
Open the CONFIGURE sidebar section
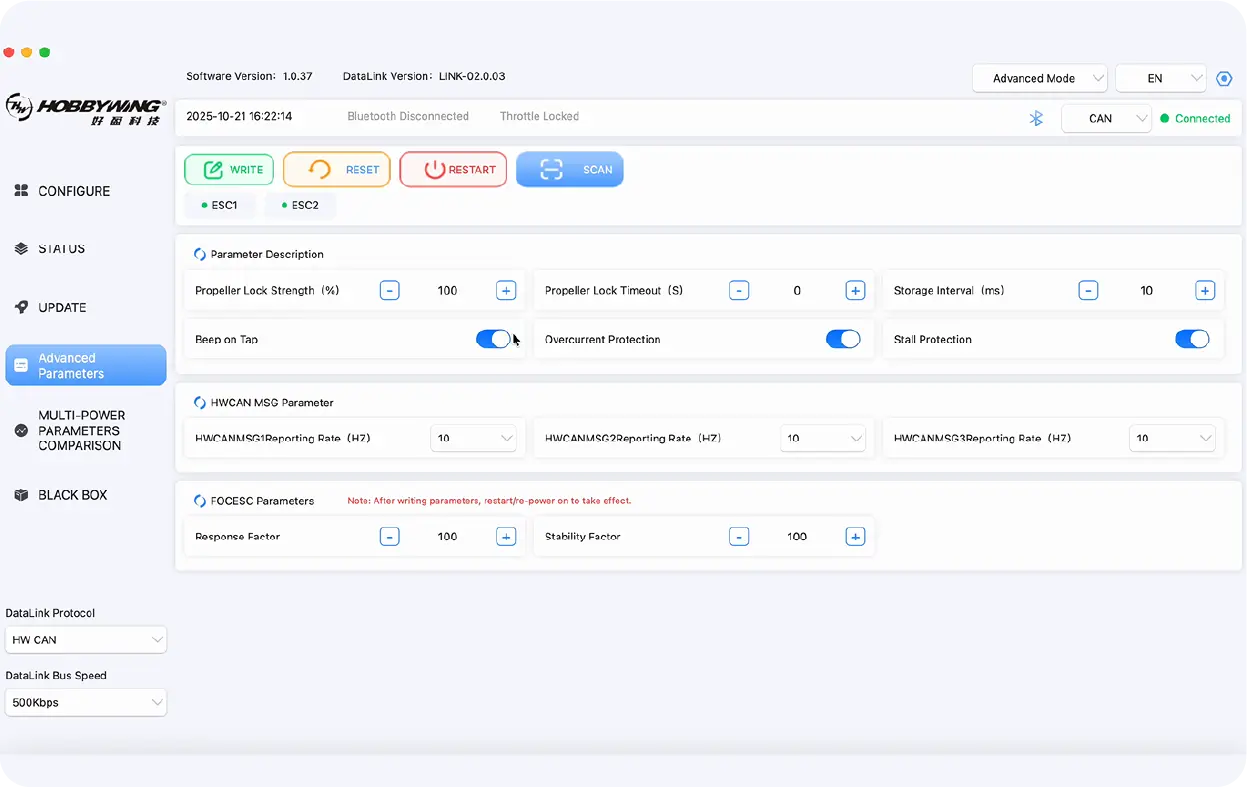[74, 191]
